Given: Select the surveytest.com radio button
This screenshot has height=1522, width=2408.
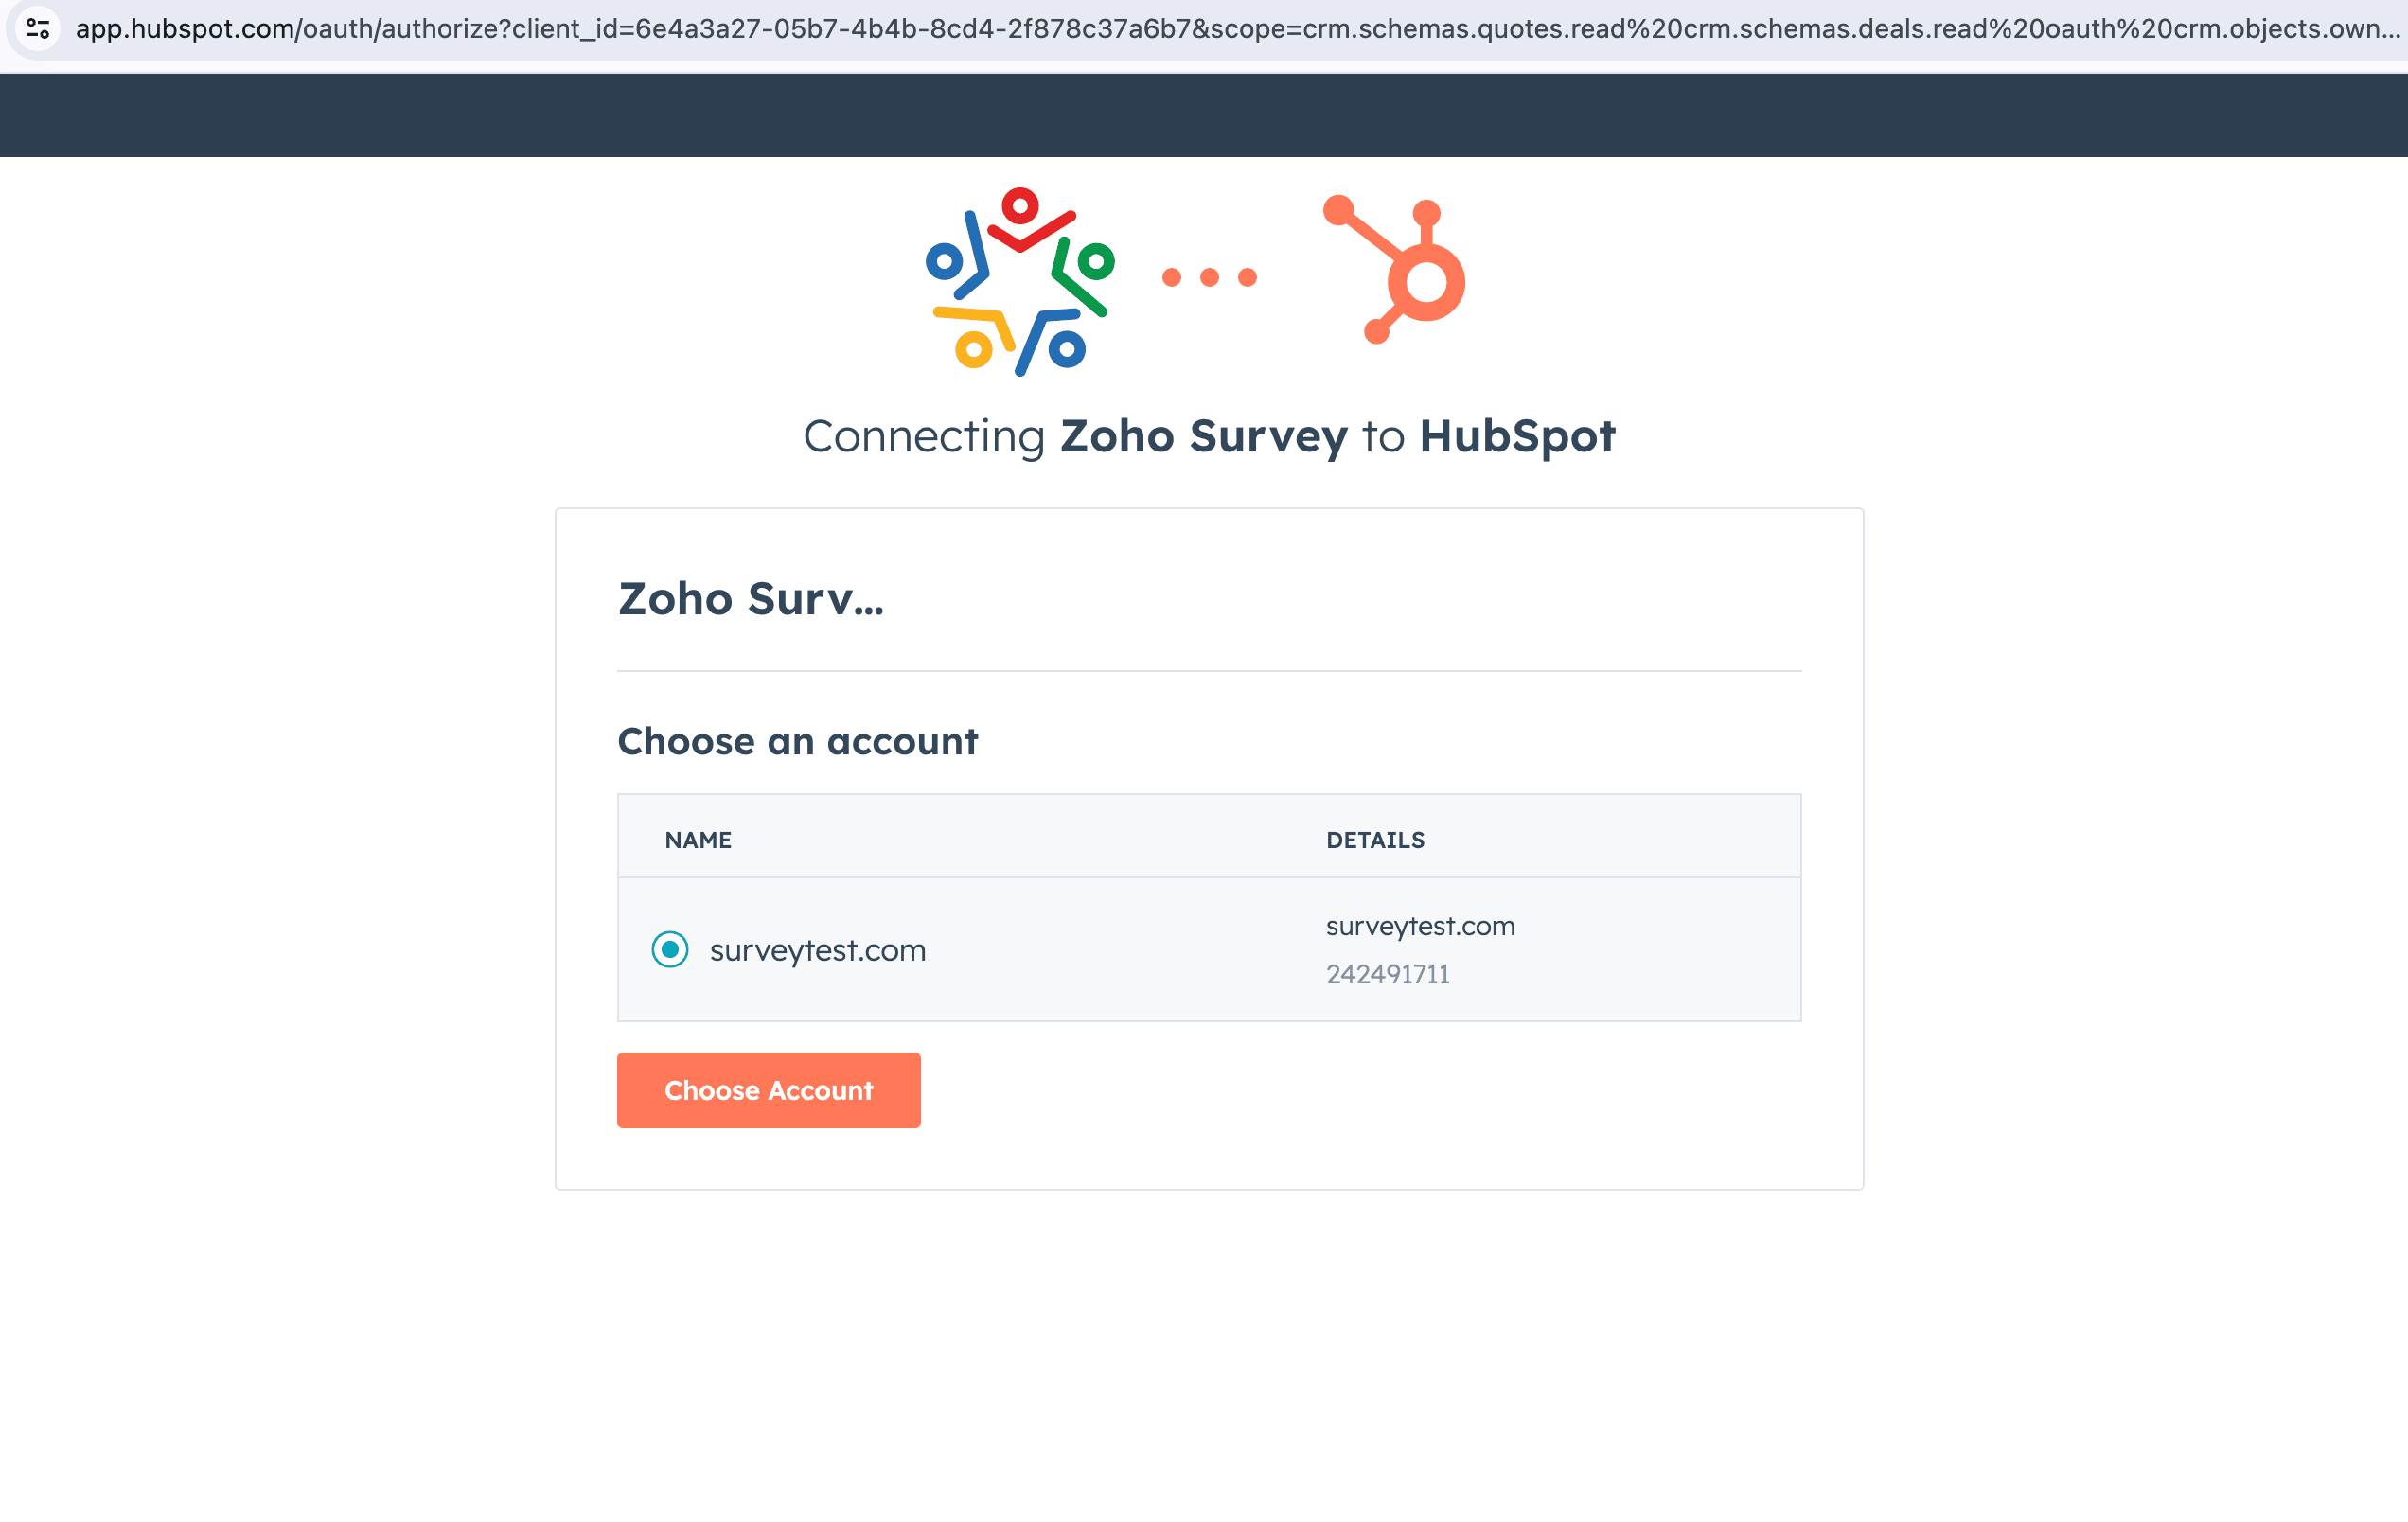Looking at the screenshot, I should click(670, 949).
